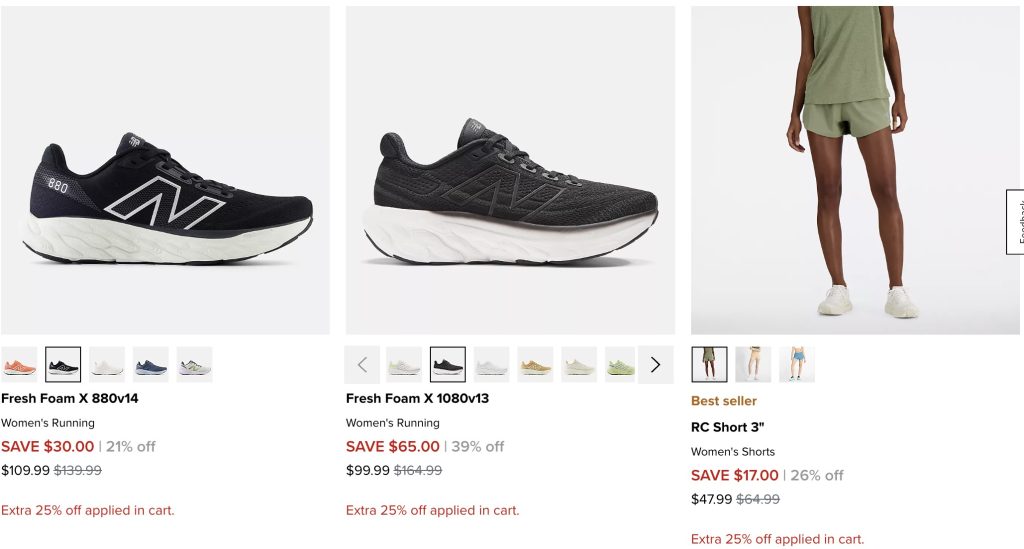
Task: Pick the white 880v14 color swatch
Action: (107, 365)
